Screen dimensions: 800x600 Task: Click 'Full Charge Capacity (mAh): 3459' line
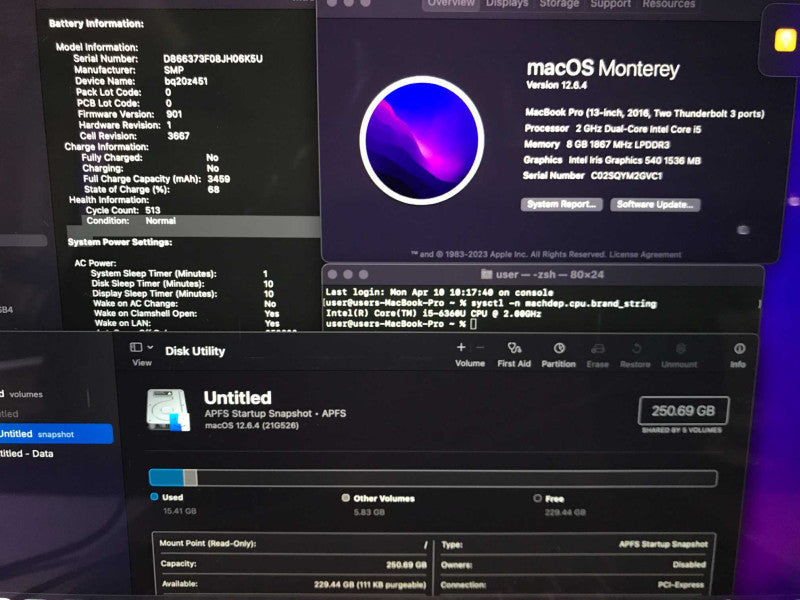point(156,179)
